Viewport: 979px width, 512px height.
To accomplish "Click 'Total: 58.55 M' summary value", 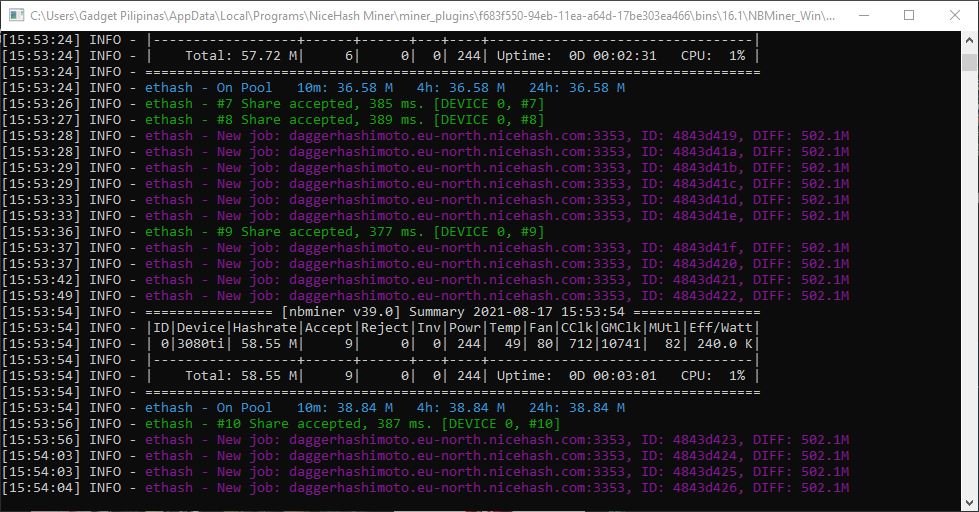I will [x=241, y=376].
